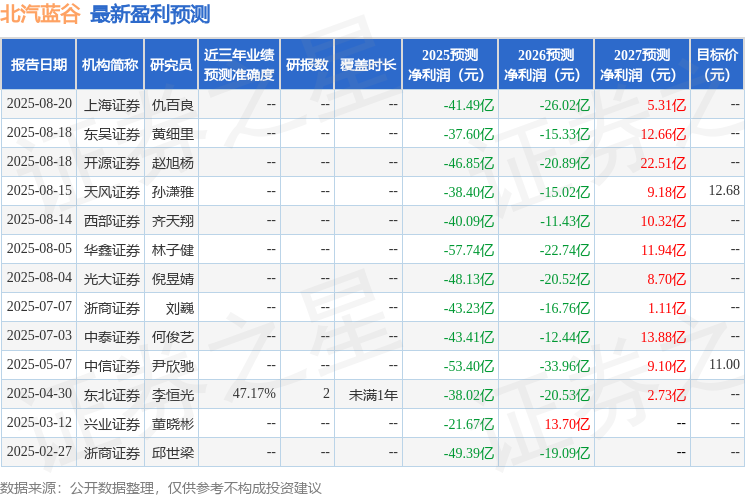Select the date 2025-08-15
Image resolution: width=745 pixels, height=497 pixels.
point(39,191)
